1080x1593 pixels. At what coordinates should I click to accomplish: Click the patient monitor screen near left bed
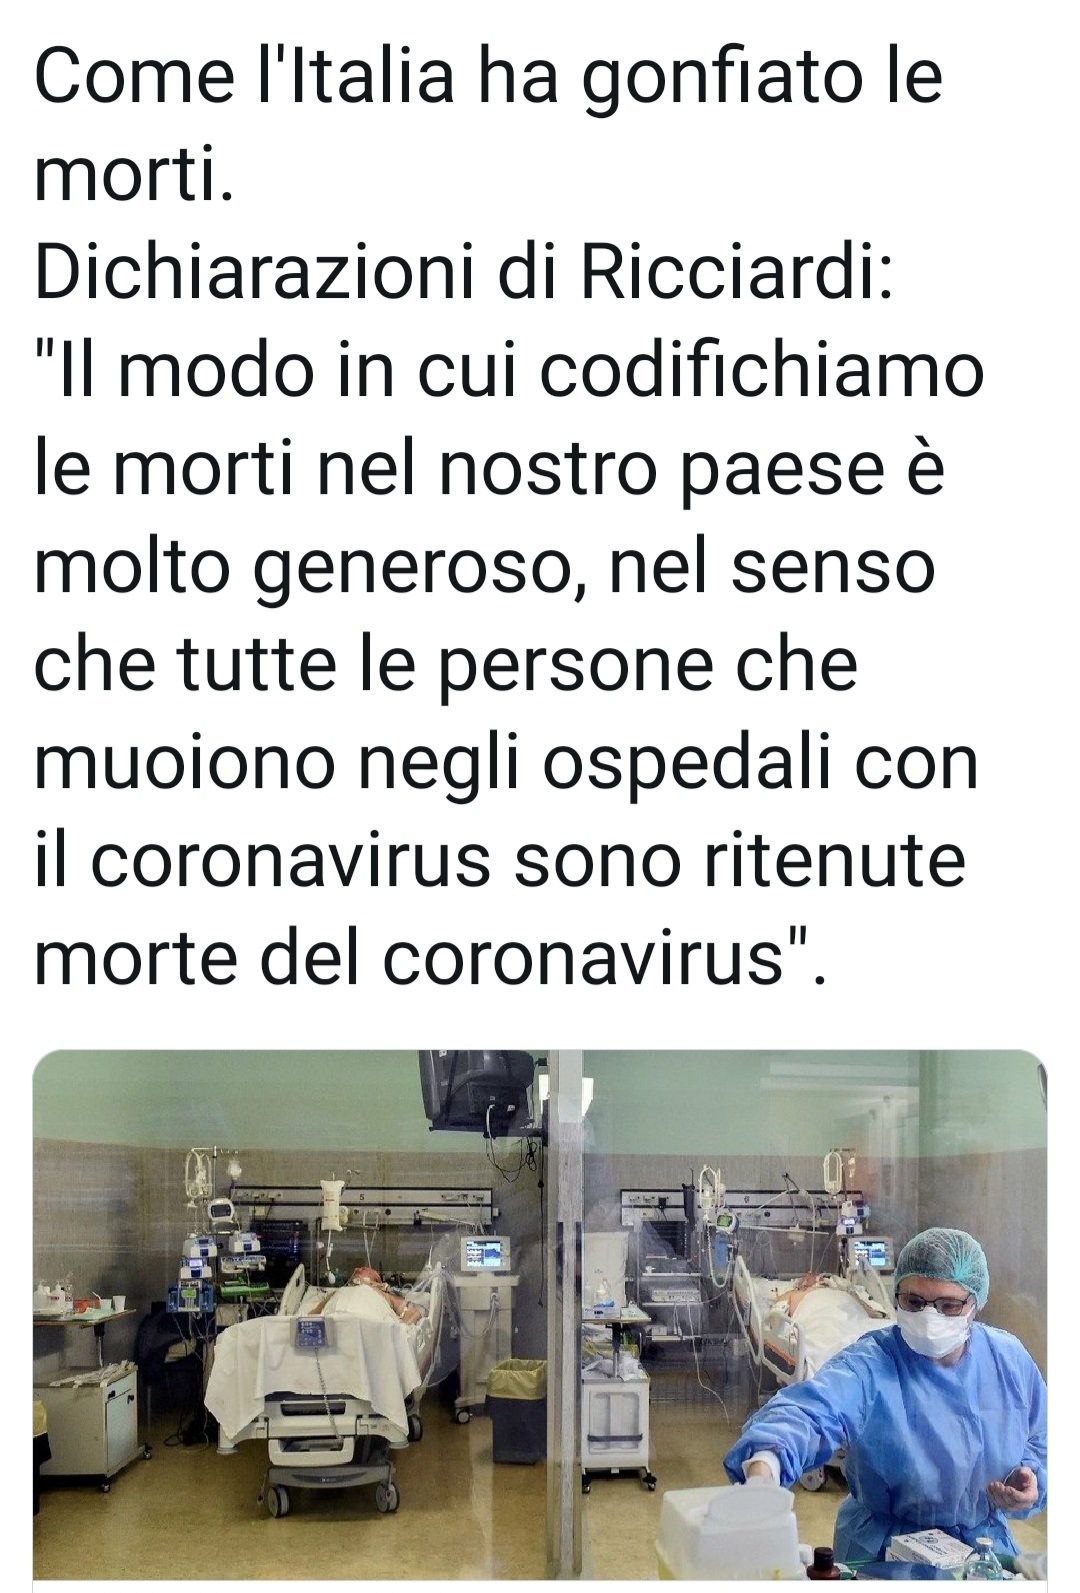[485, 1252]
